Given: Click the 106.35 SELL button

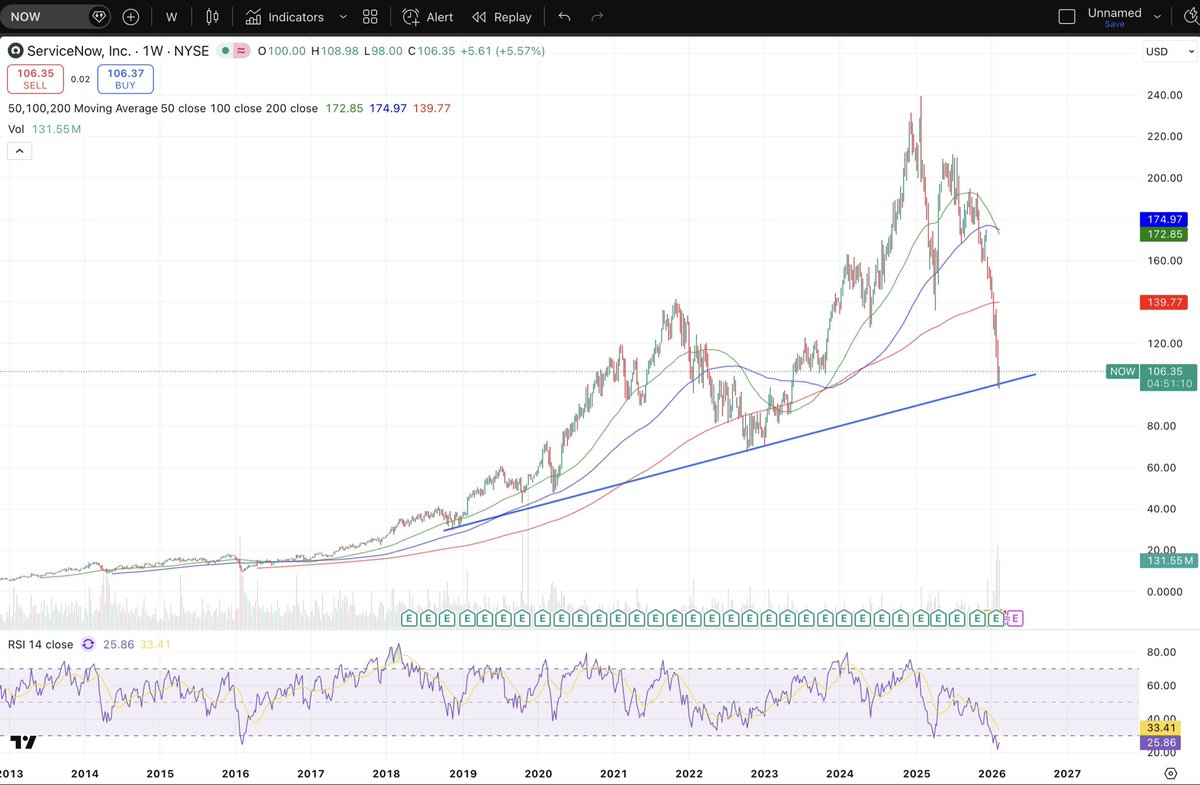Looking at the screenshot, I should (x=35, y=78).
